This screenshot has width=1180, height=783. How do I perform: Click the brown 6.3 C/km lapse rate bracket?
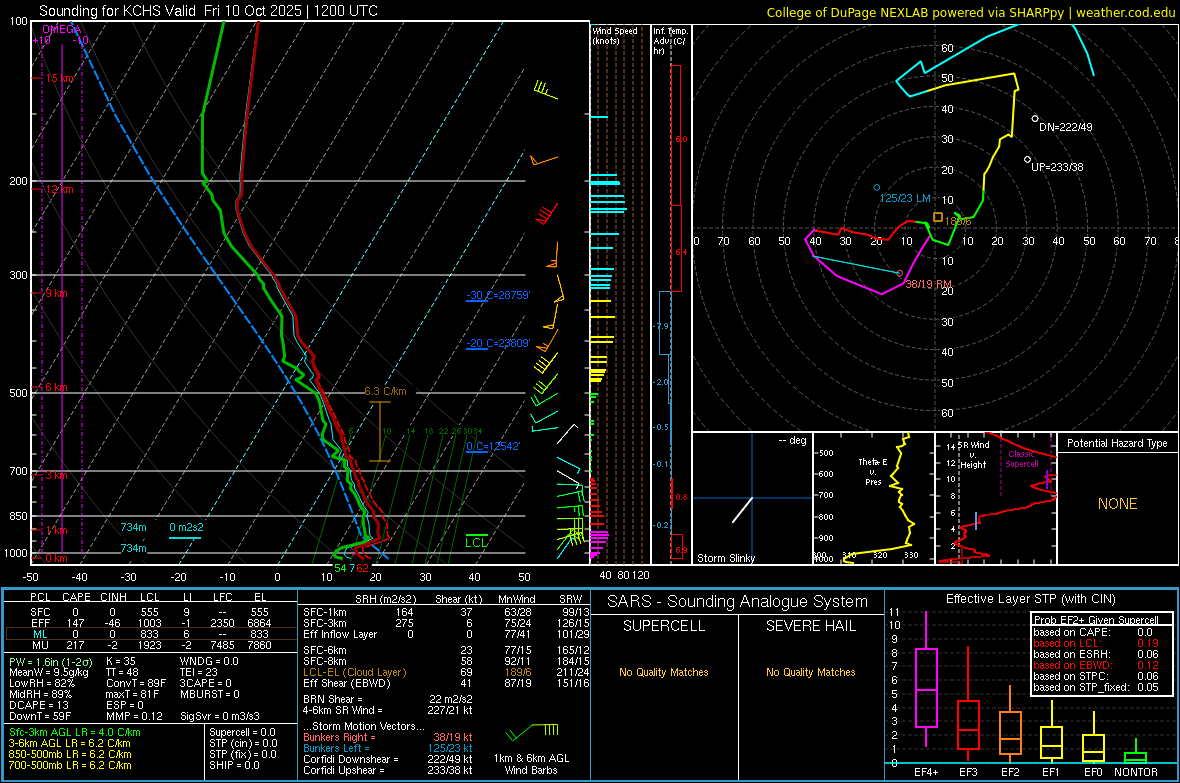pyautogui.click(x=378, y=431)
